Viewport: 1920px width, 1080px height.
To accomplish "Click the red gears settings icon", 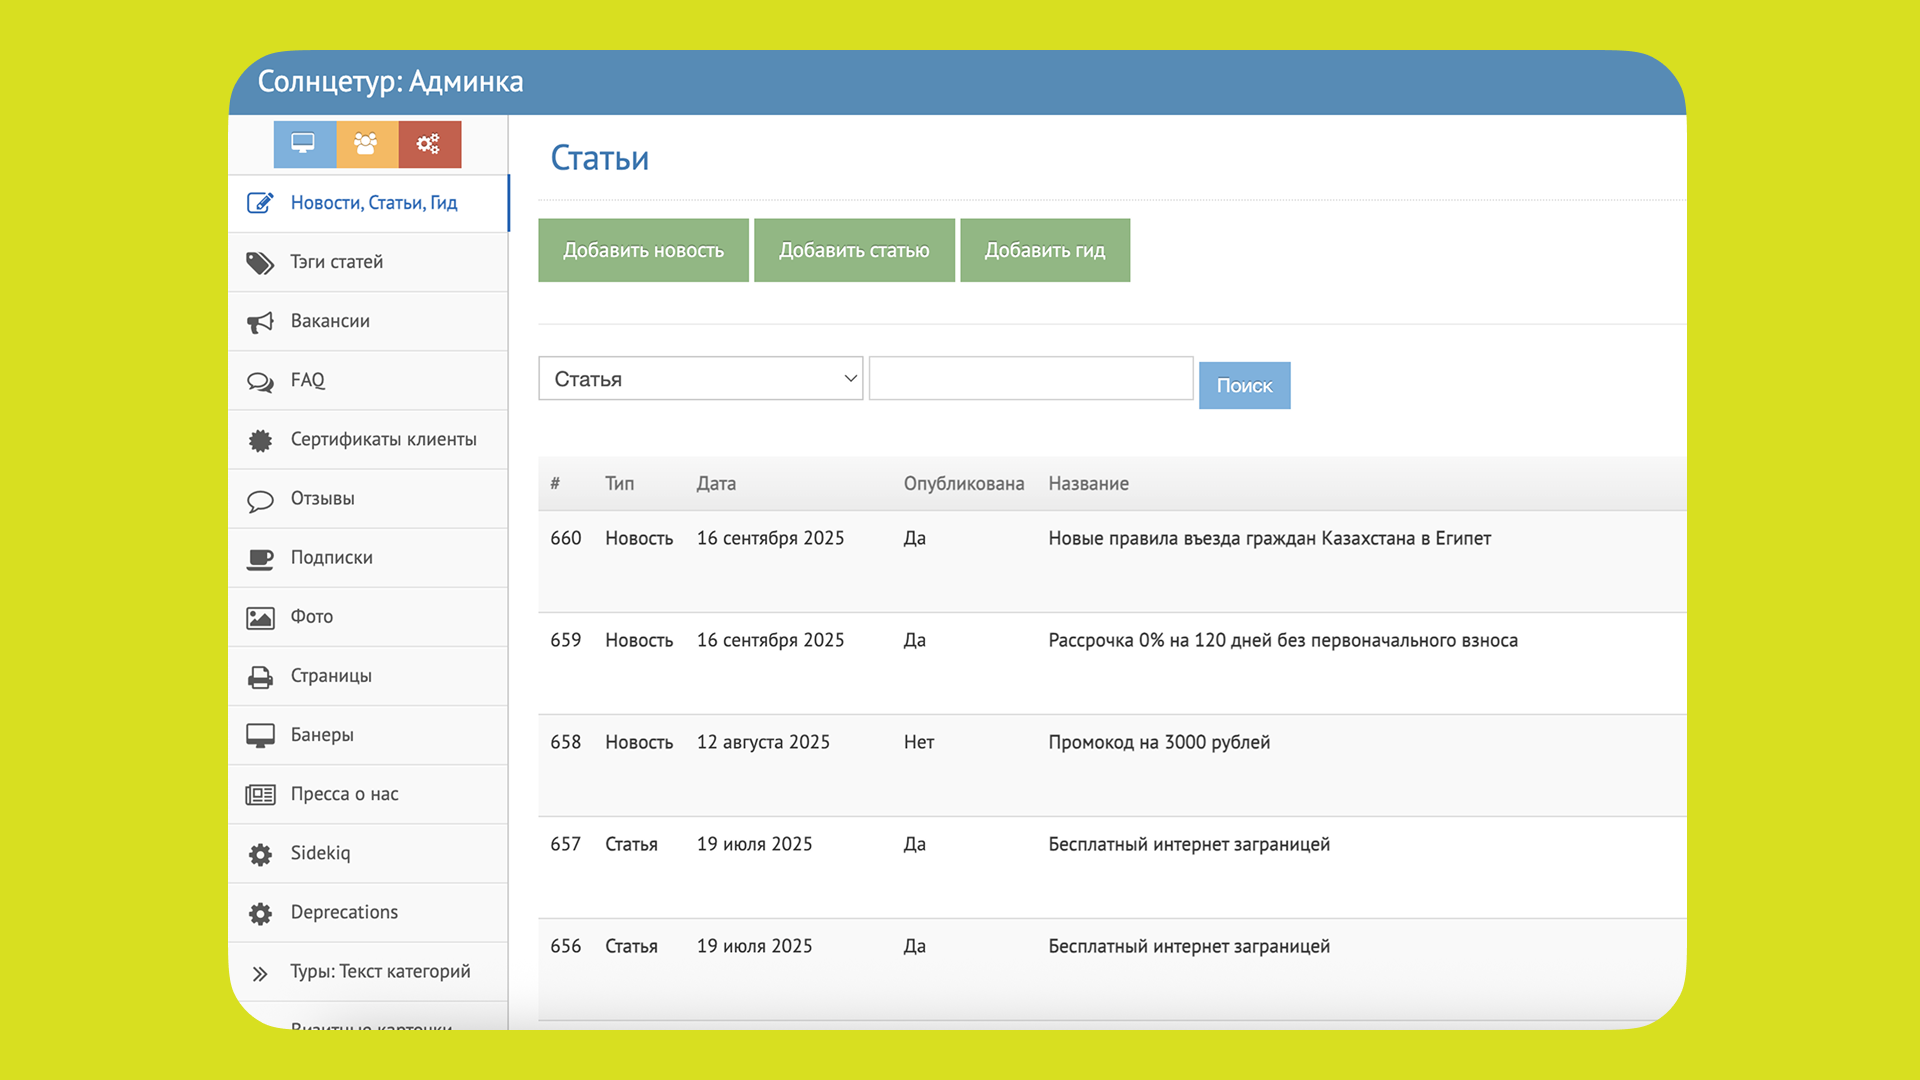I will tap(429, 144).
